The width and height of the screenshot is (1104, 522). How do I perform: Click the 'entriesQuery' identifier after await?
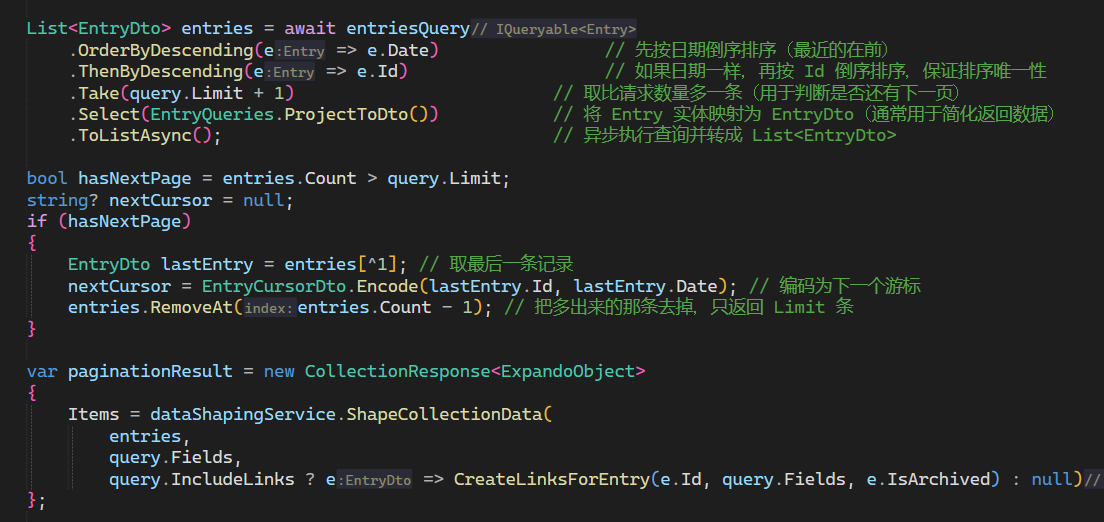point(408,29)
